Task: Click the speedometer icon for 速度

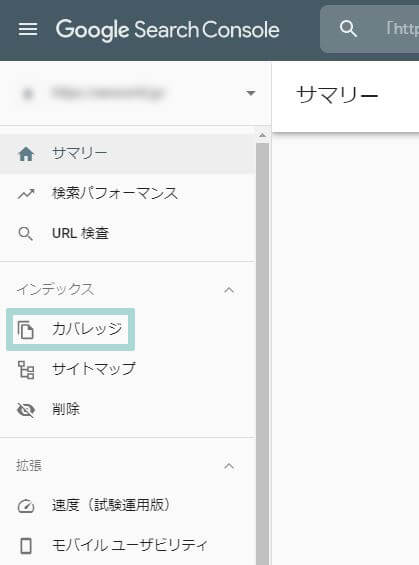Action: (26, 506)
